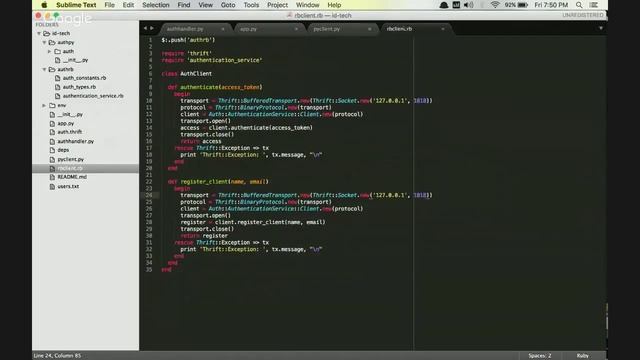The image size is (640, 360).
Task: Click the Wi-Fi status icon
Action: tap(495, 5)
